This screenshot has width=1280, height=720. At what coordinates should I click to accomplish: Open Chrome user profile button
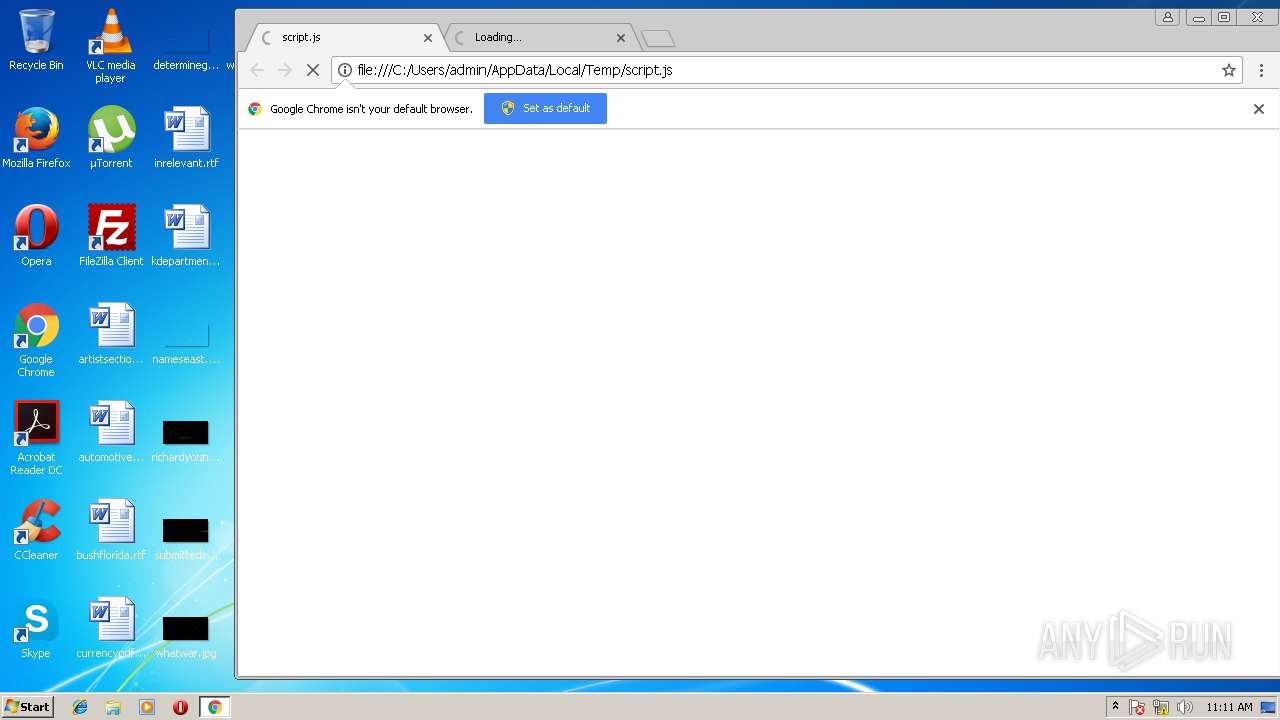[1167, 17]
